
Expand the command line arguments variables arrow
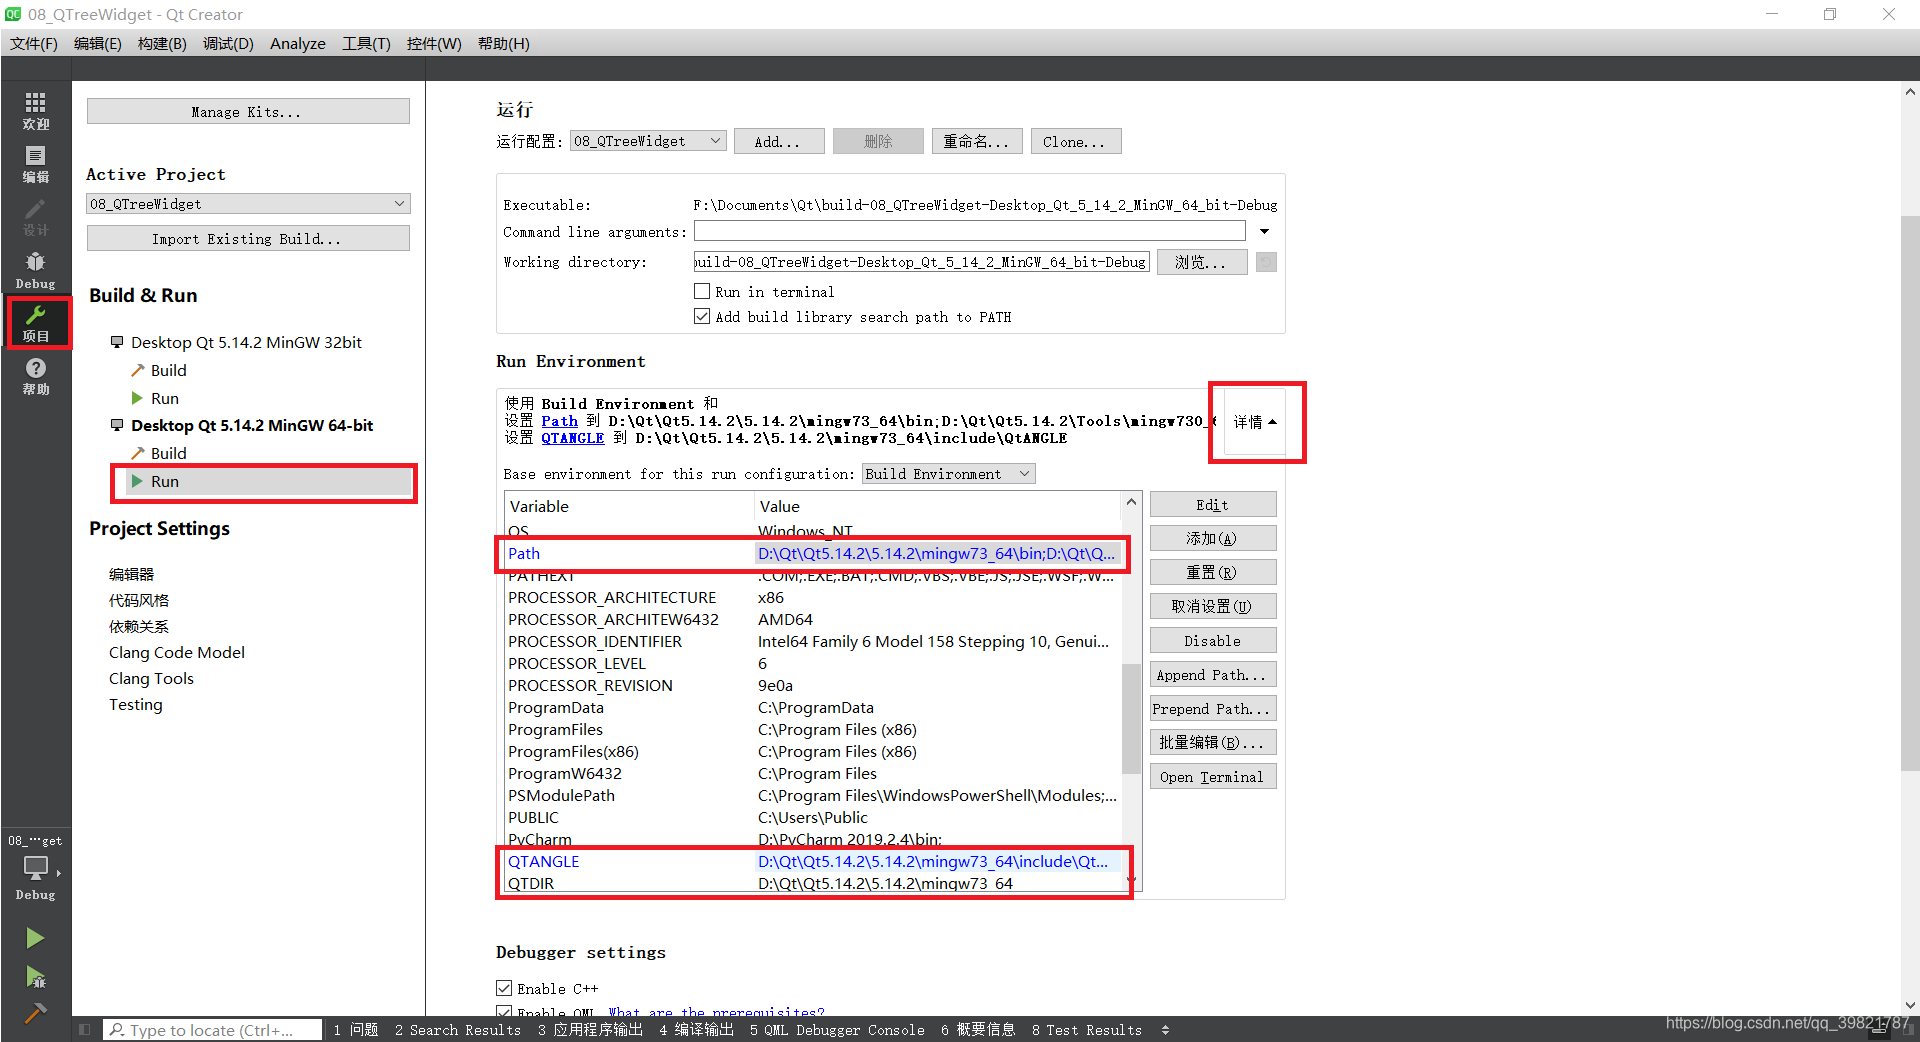(1265, 232)
